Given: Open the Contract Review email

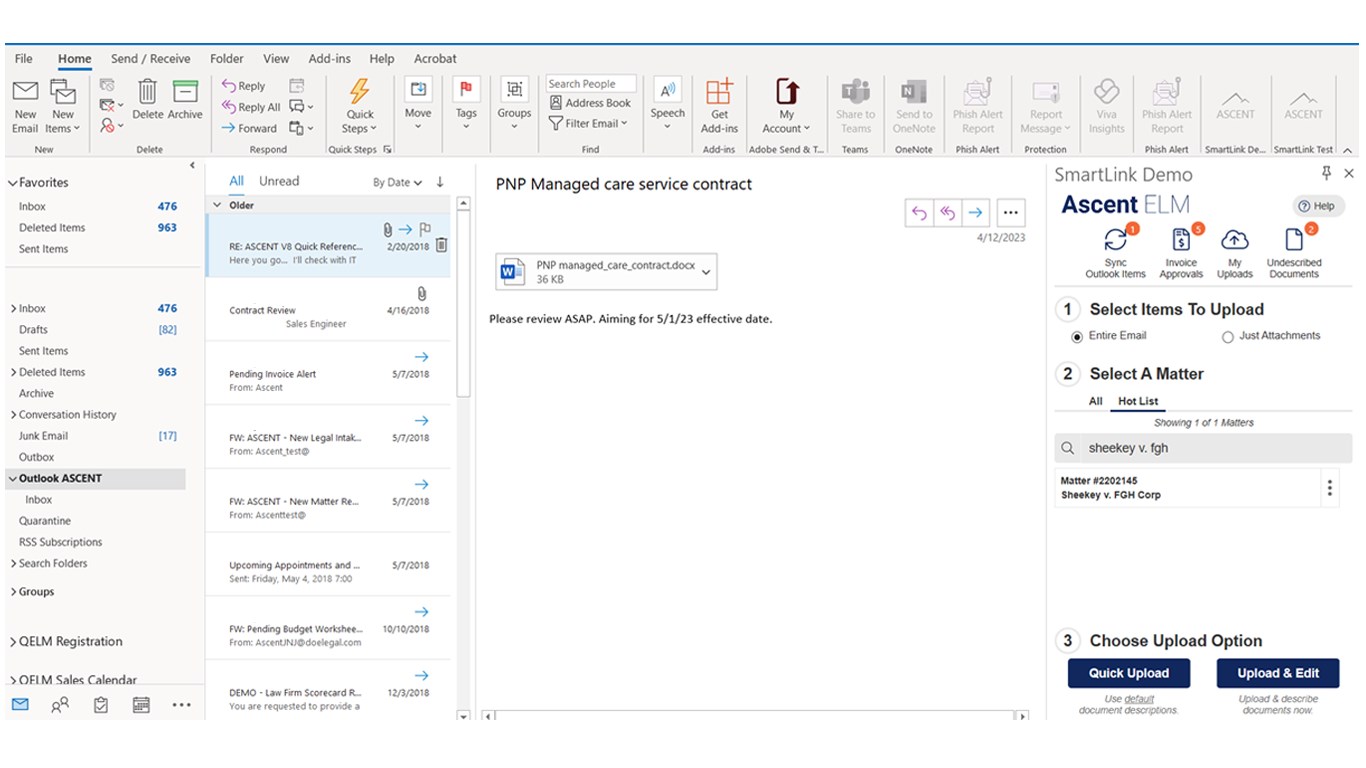Looking at the screenshot, I should pos(328,309).
